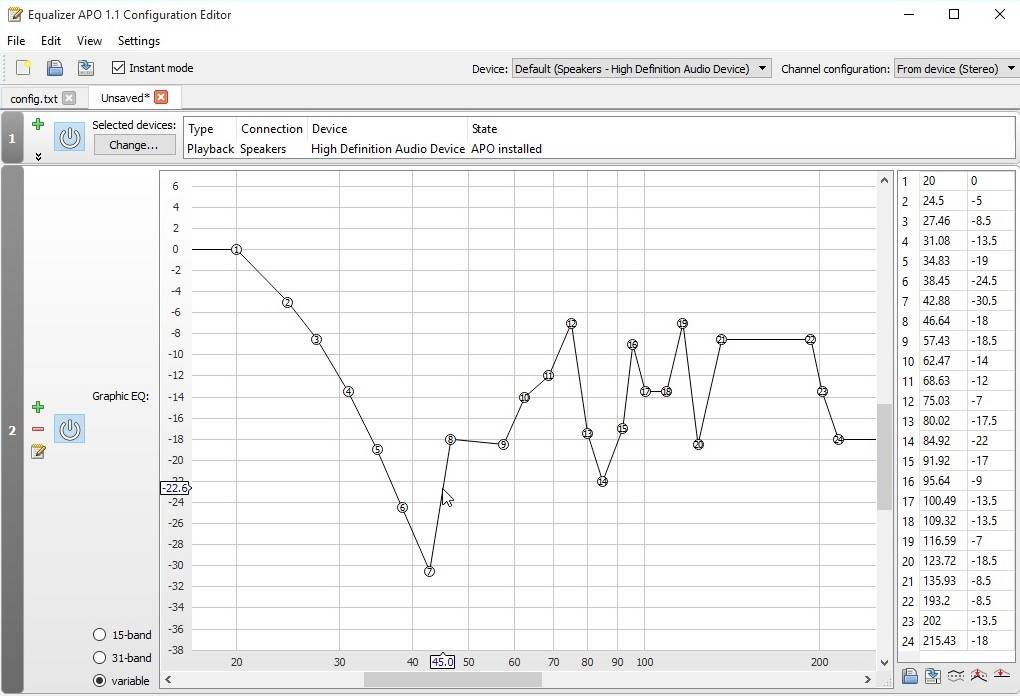
Task: Click the graph scroll-left arrow
Action: pos(168,679)
